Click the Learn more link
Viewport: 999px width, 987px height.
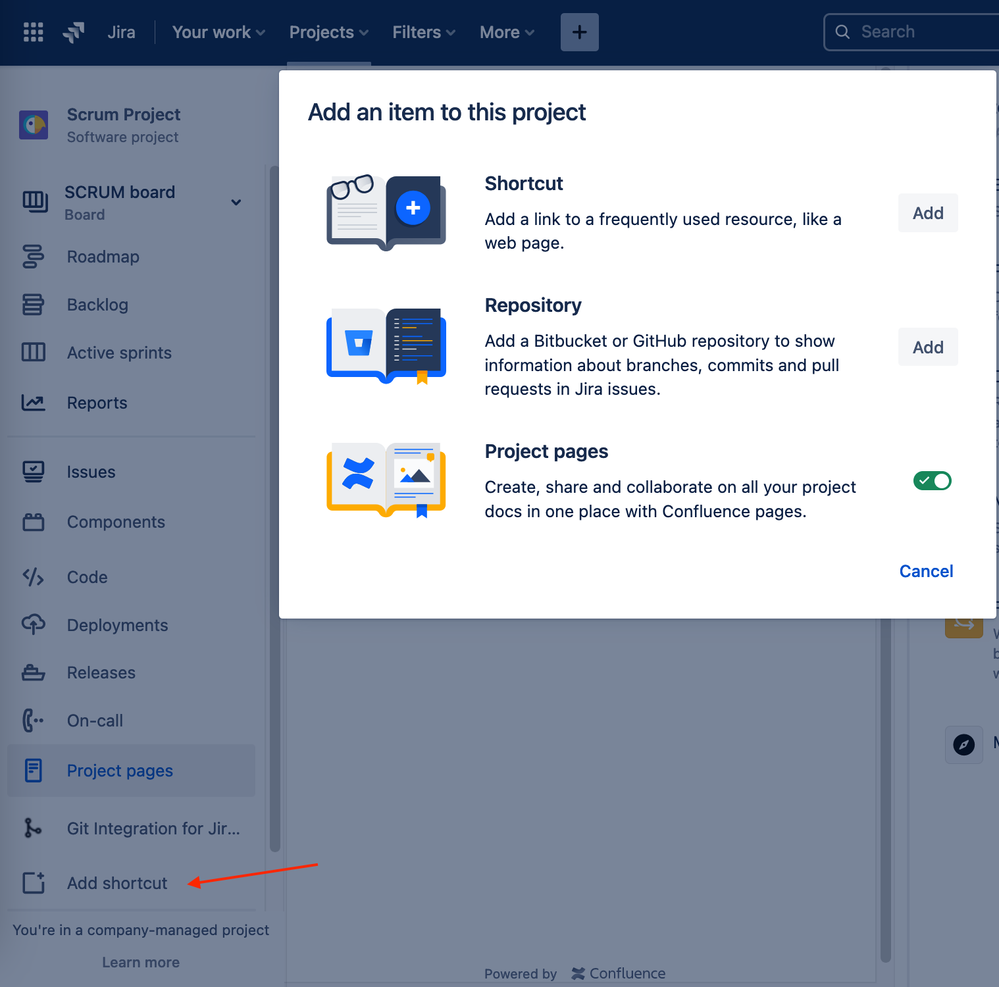[141, 962]
